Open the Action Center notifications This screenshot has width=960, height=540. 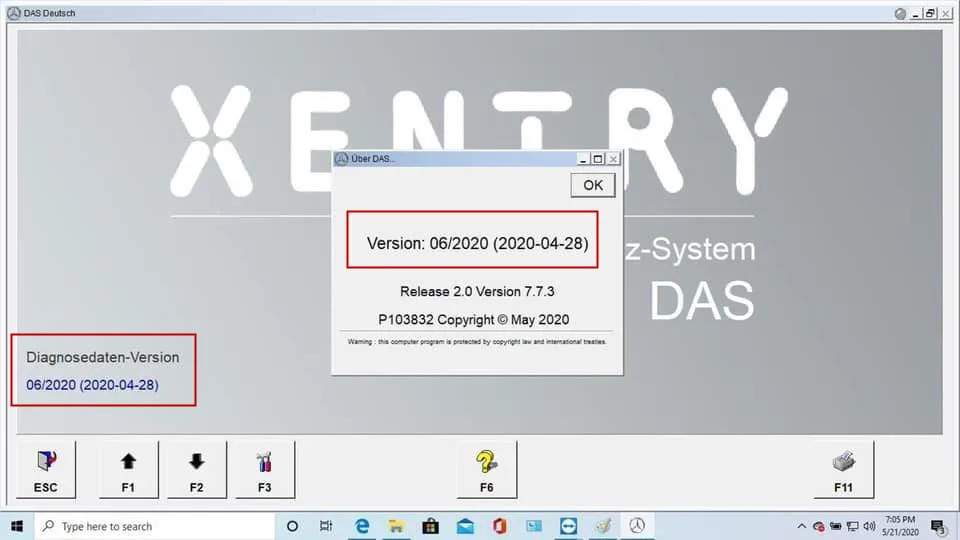tap(939, 527)
